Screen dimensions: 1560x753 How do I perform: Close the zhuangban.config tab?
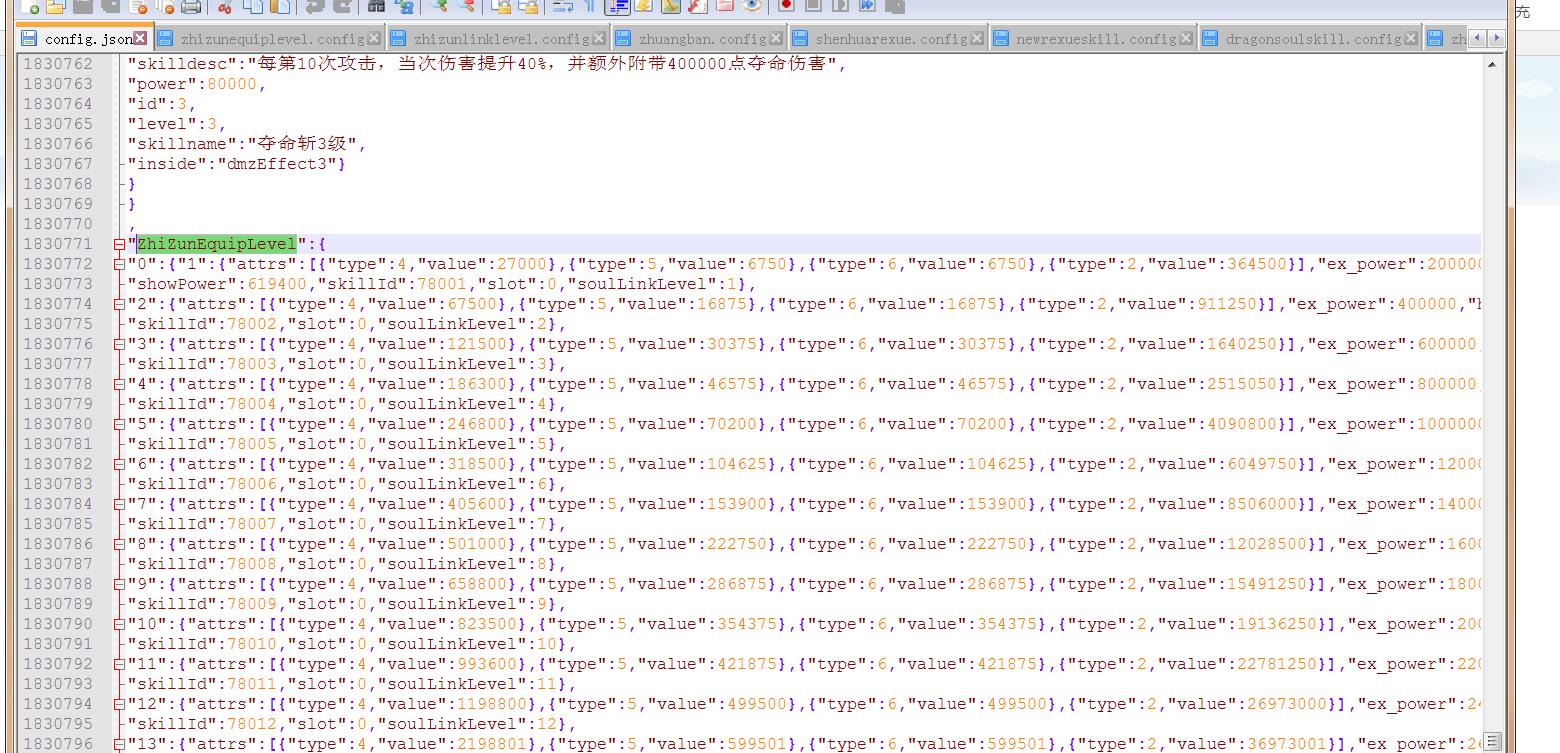(776, 39)
